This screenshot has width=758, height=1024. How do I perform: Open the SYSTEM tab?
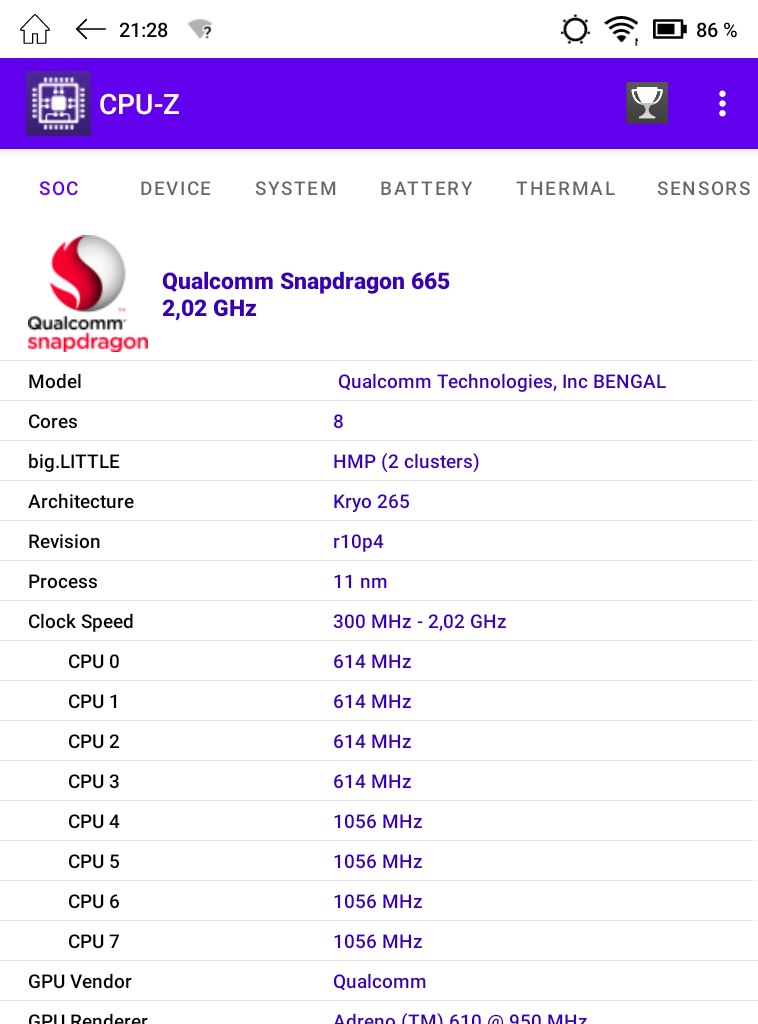[296, 189]
